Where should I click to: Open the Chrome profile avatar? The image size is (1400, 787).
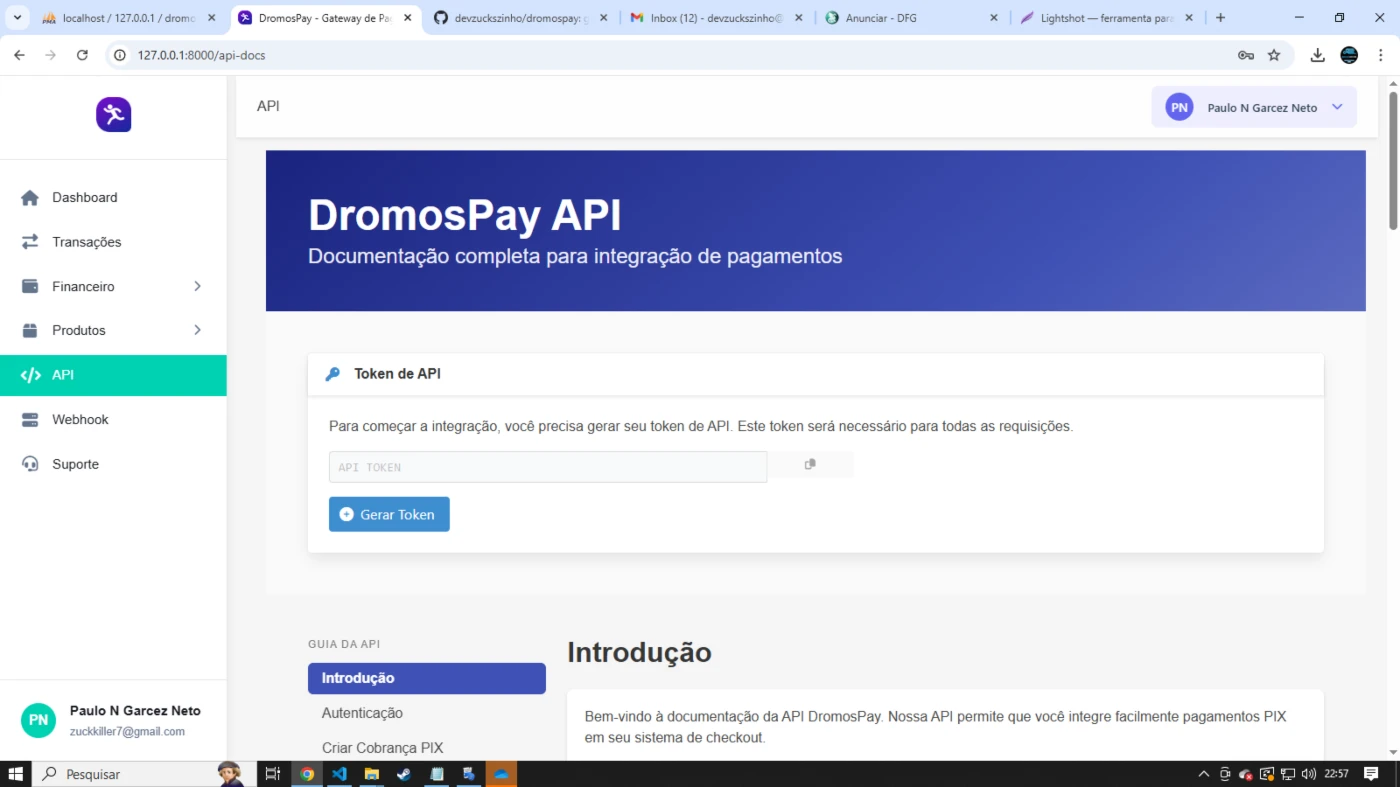(x=1349, y=55)
